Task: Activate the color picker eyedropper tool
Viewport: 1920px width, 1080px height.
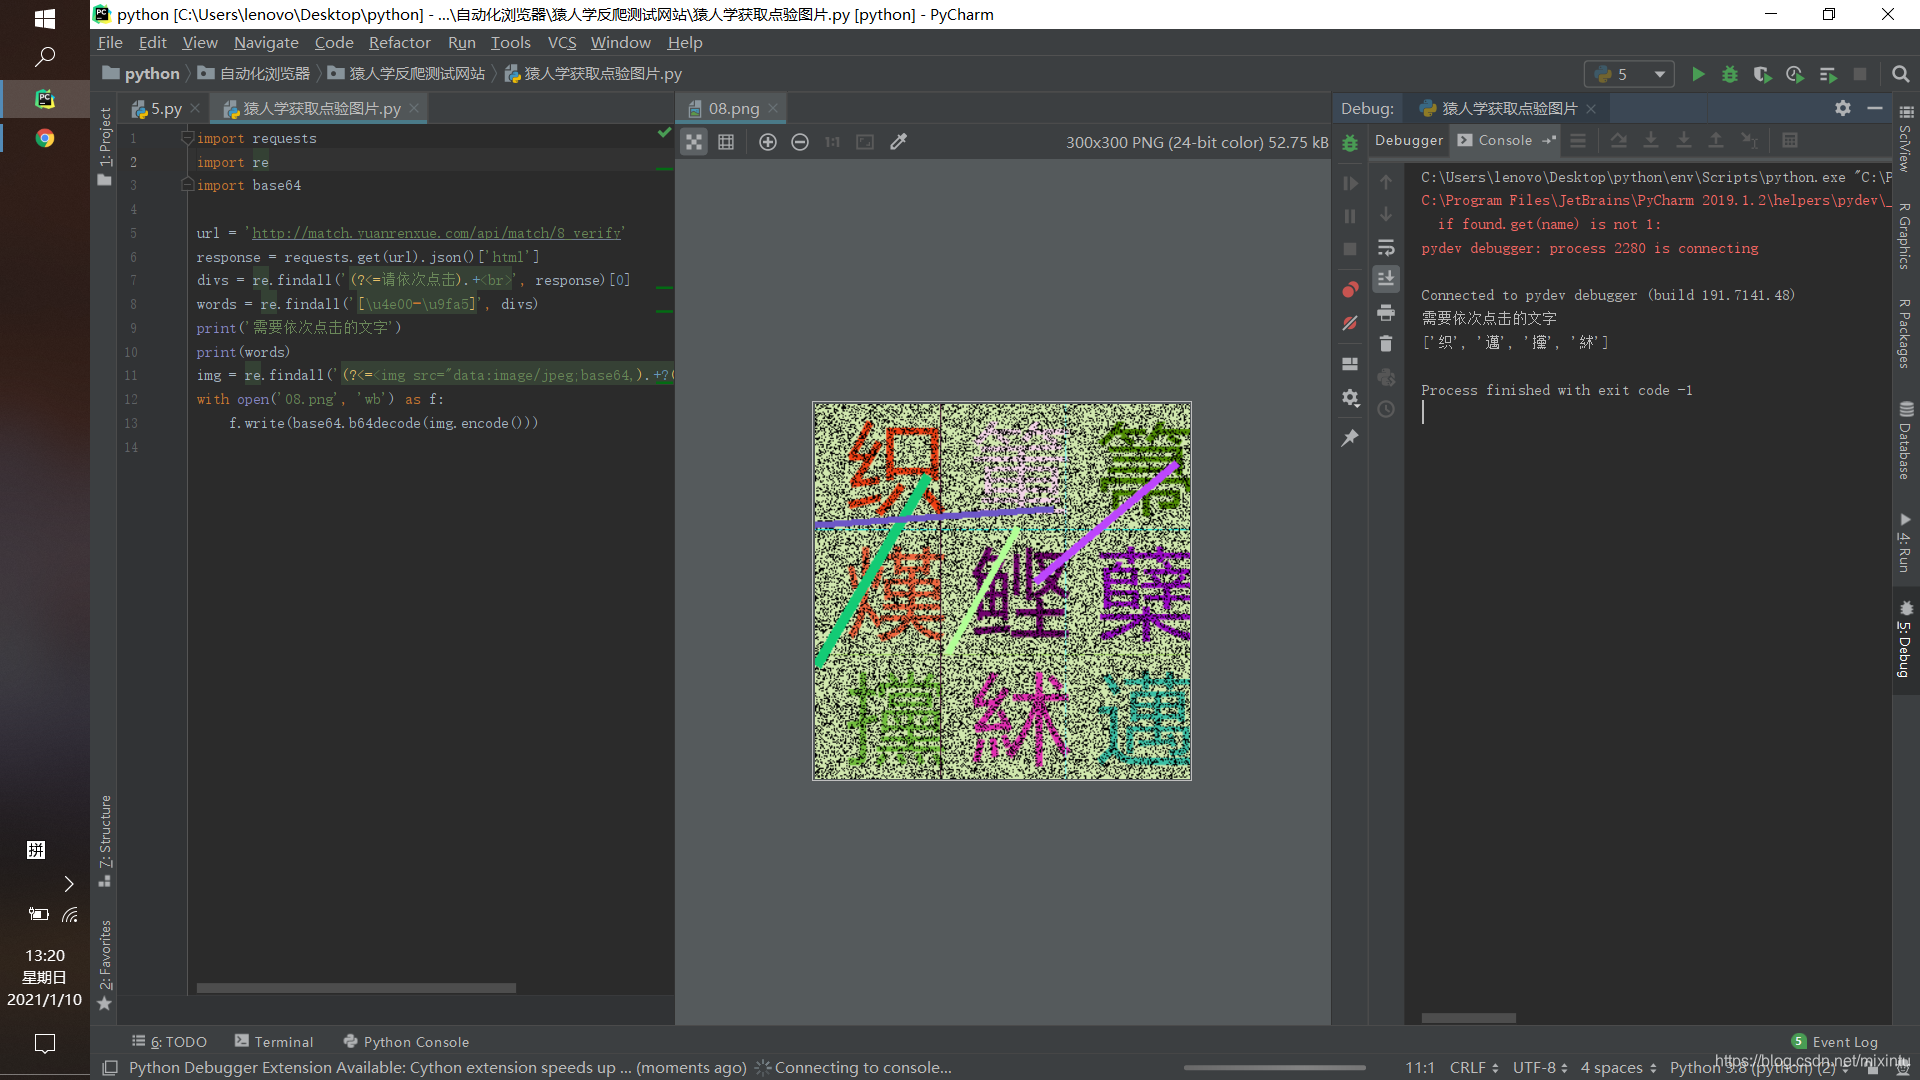Action: [x=898, y=142]
